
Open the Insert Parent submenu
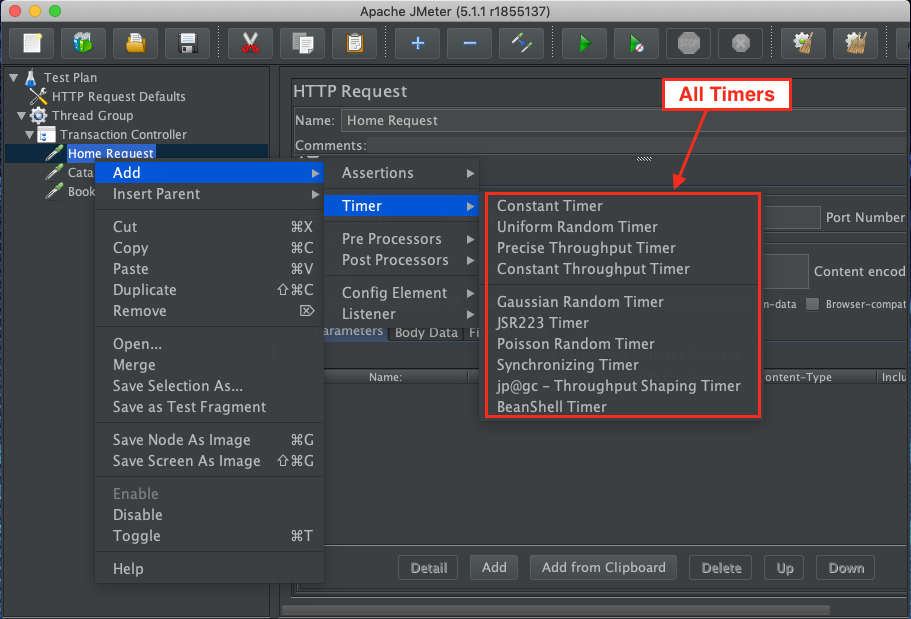tap(209, 194)
